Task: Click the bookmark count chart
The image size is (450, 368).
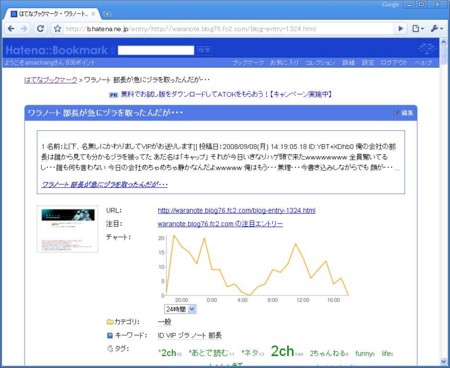Action: click(x=253, y=268)
